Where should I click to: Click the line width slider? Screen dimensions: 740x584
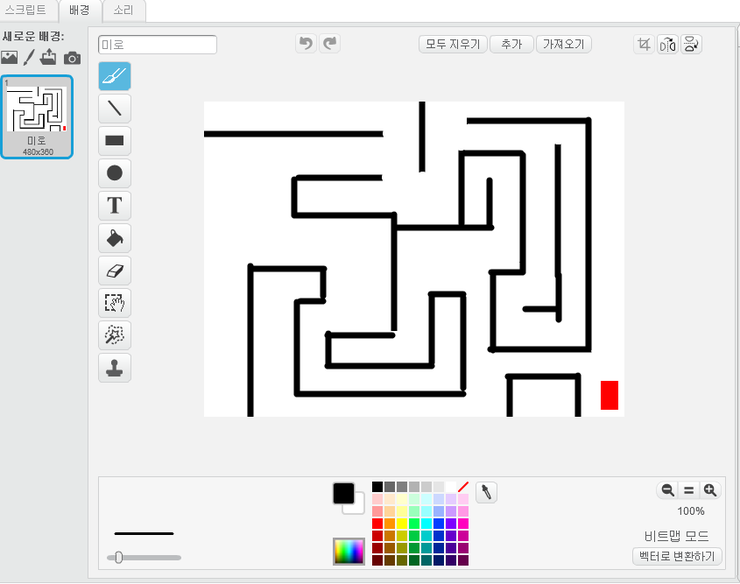[143, 557]
